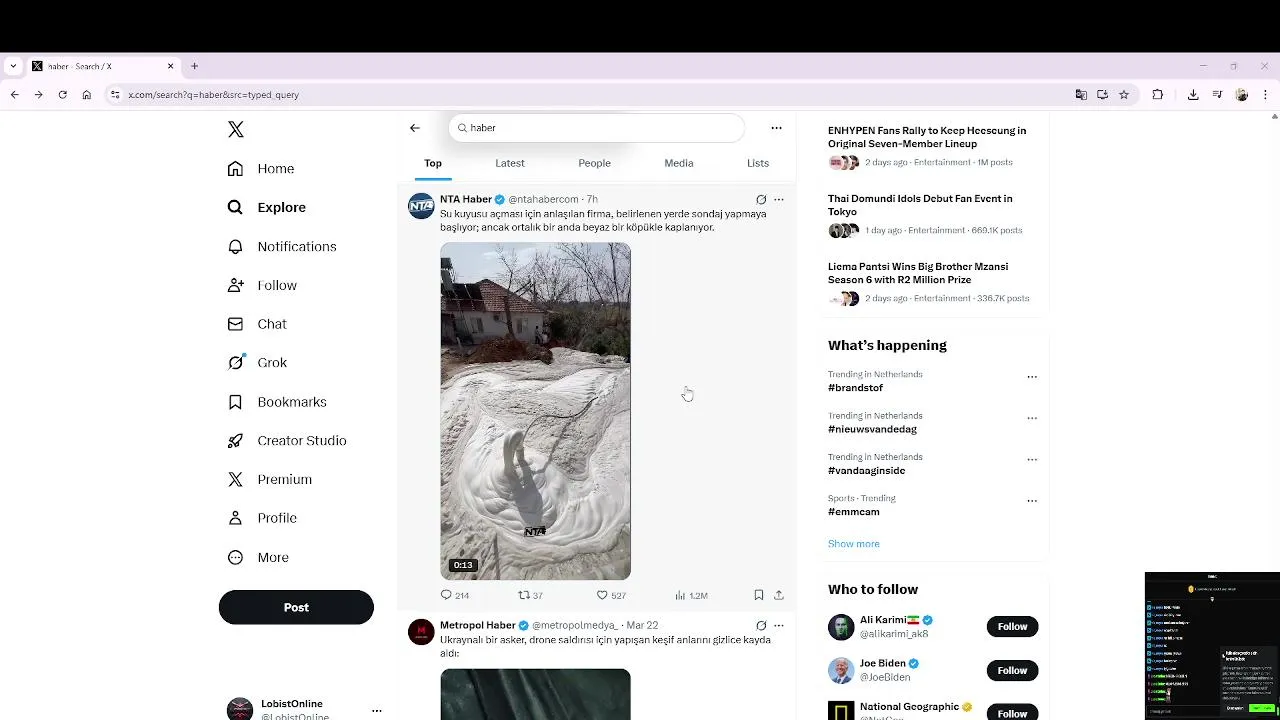Repost NTA Haber post (37)
The width and height of the screenshot is (1280, 720).
pyautogui.click(x=530, y=595)
